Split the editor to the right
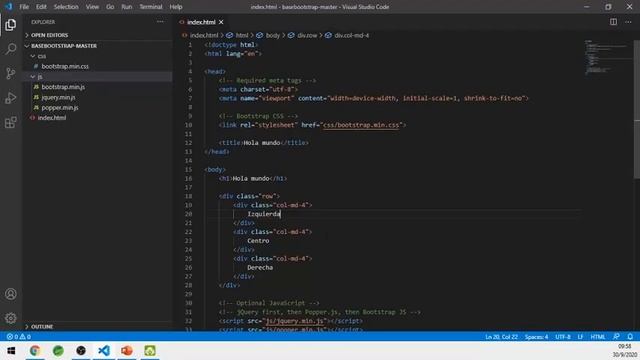The height and width of the screenshot is (360, 640). 613,22
